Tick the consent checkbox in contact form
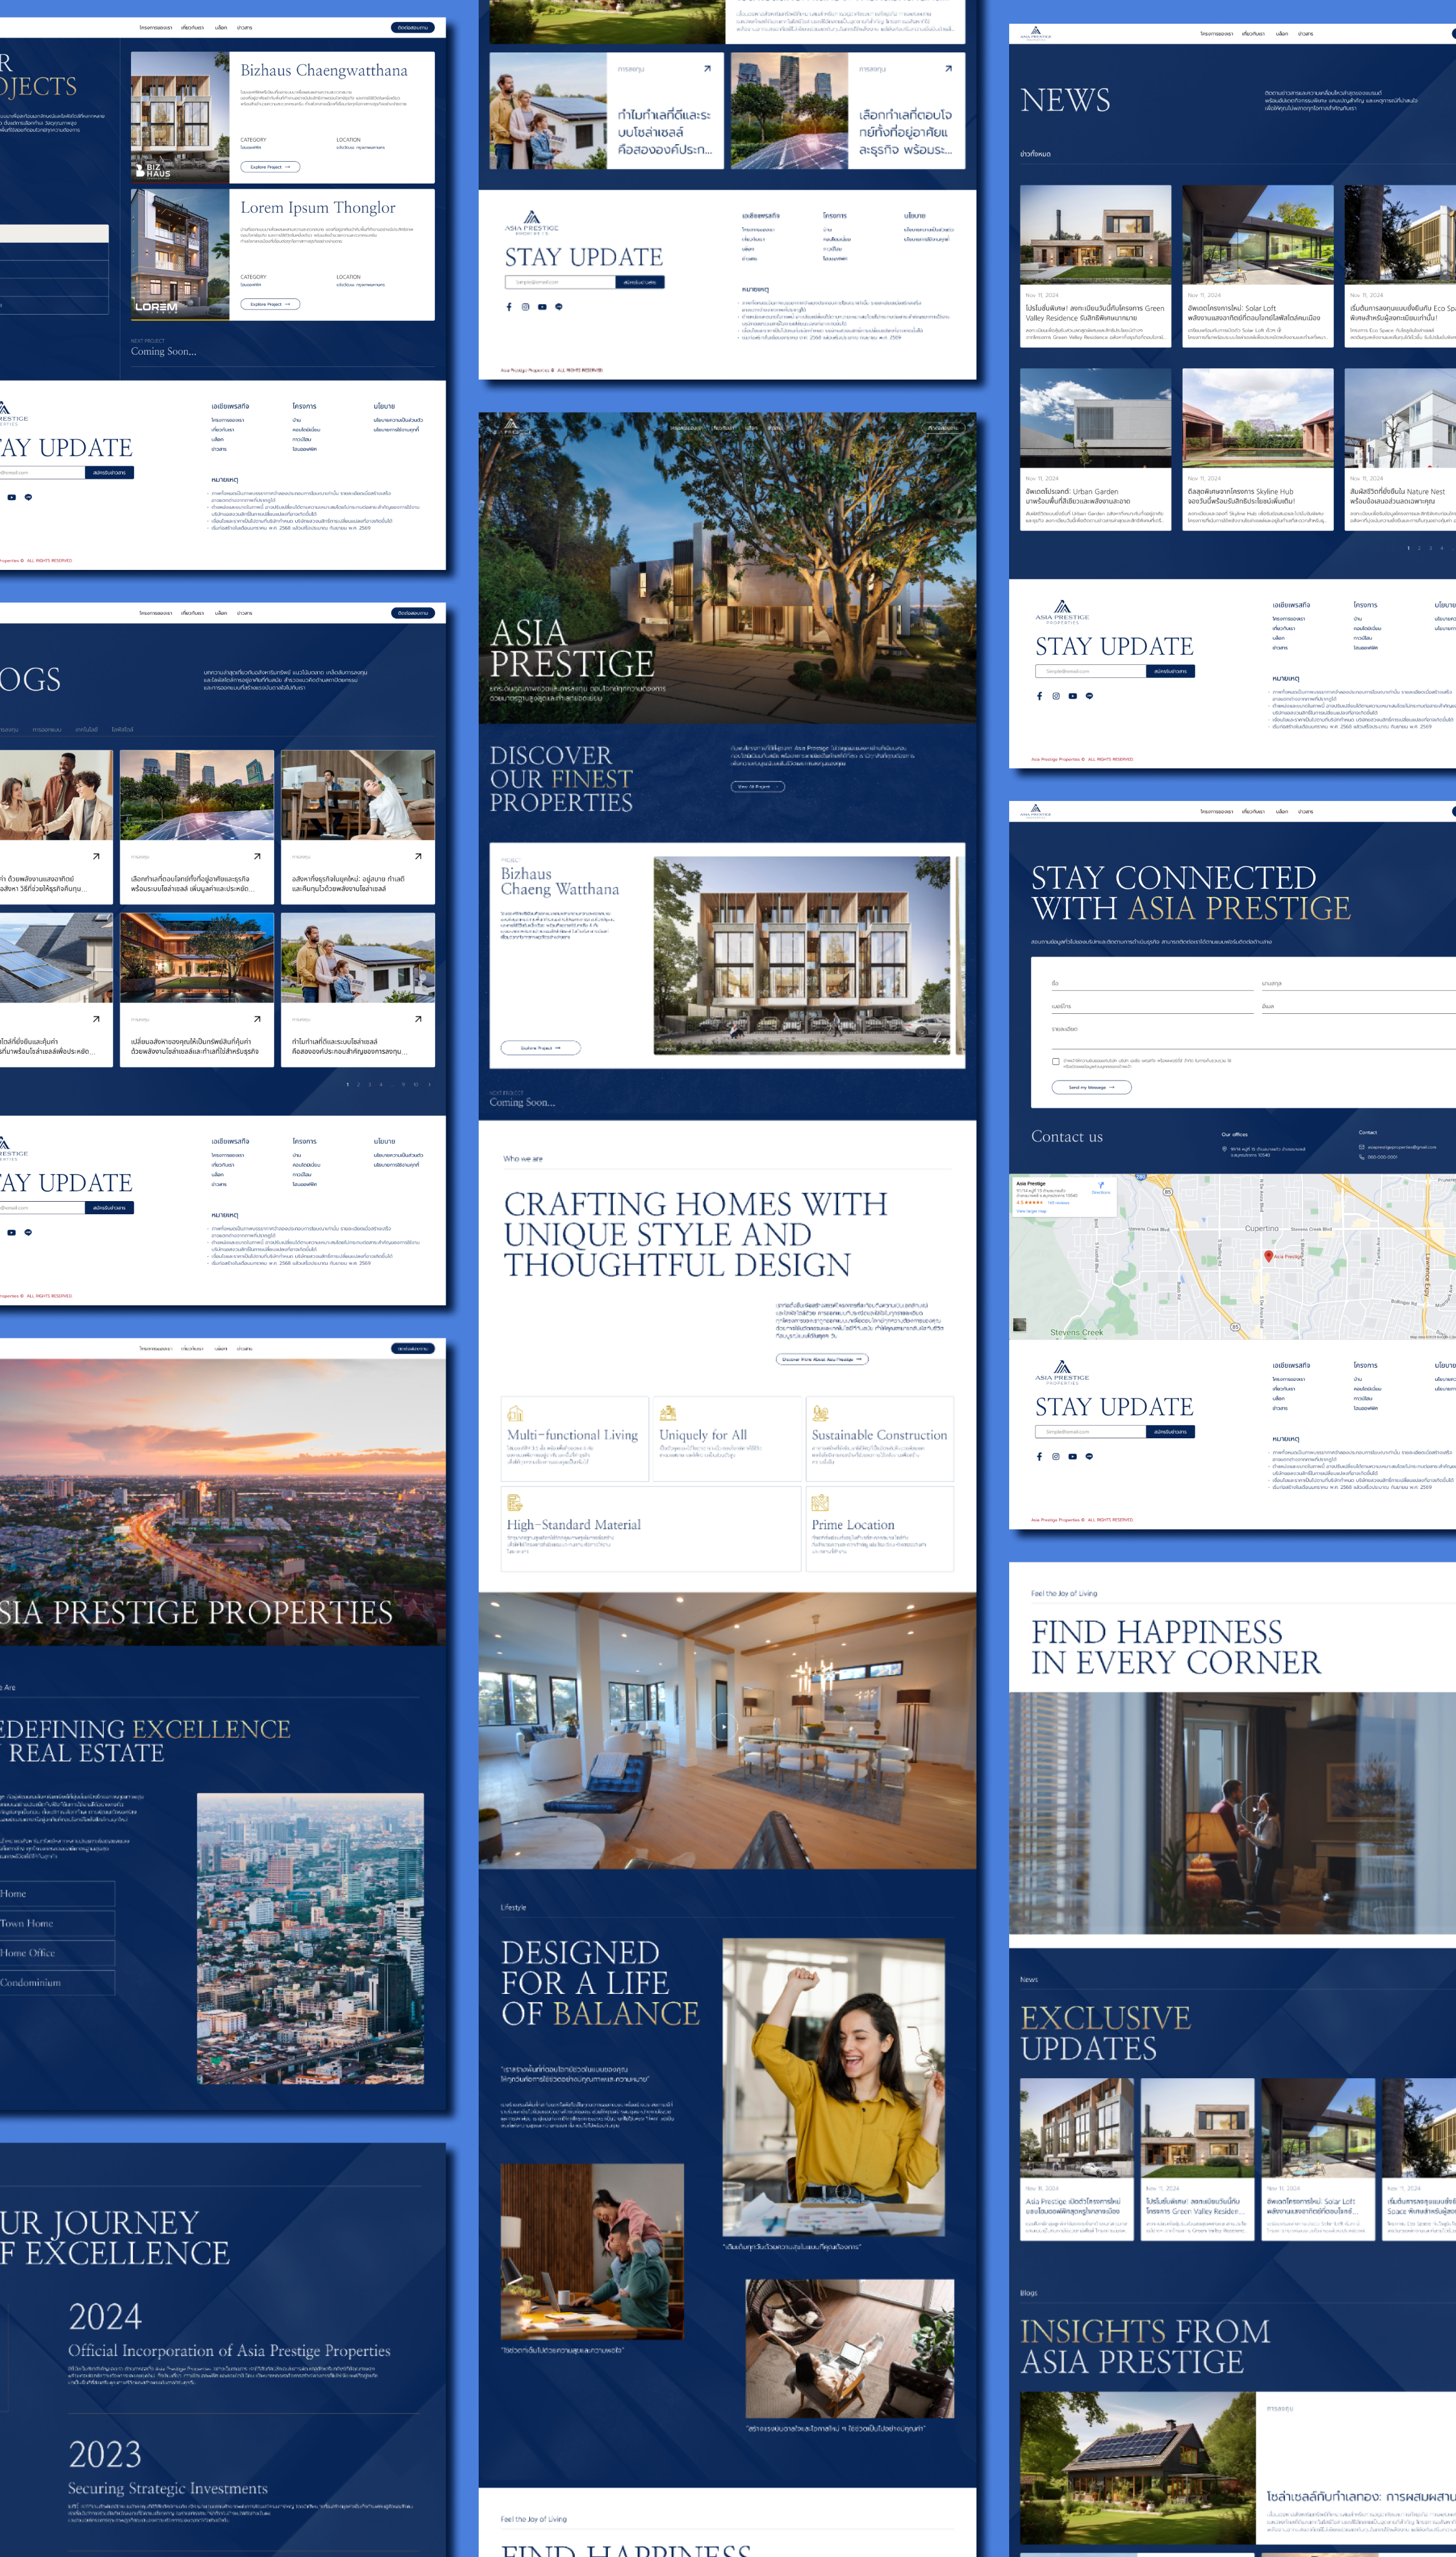1456x2557 pixels. pyautogui.click(x=1055, y=1061)
